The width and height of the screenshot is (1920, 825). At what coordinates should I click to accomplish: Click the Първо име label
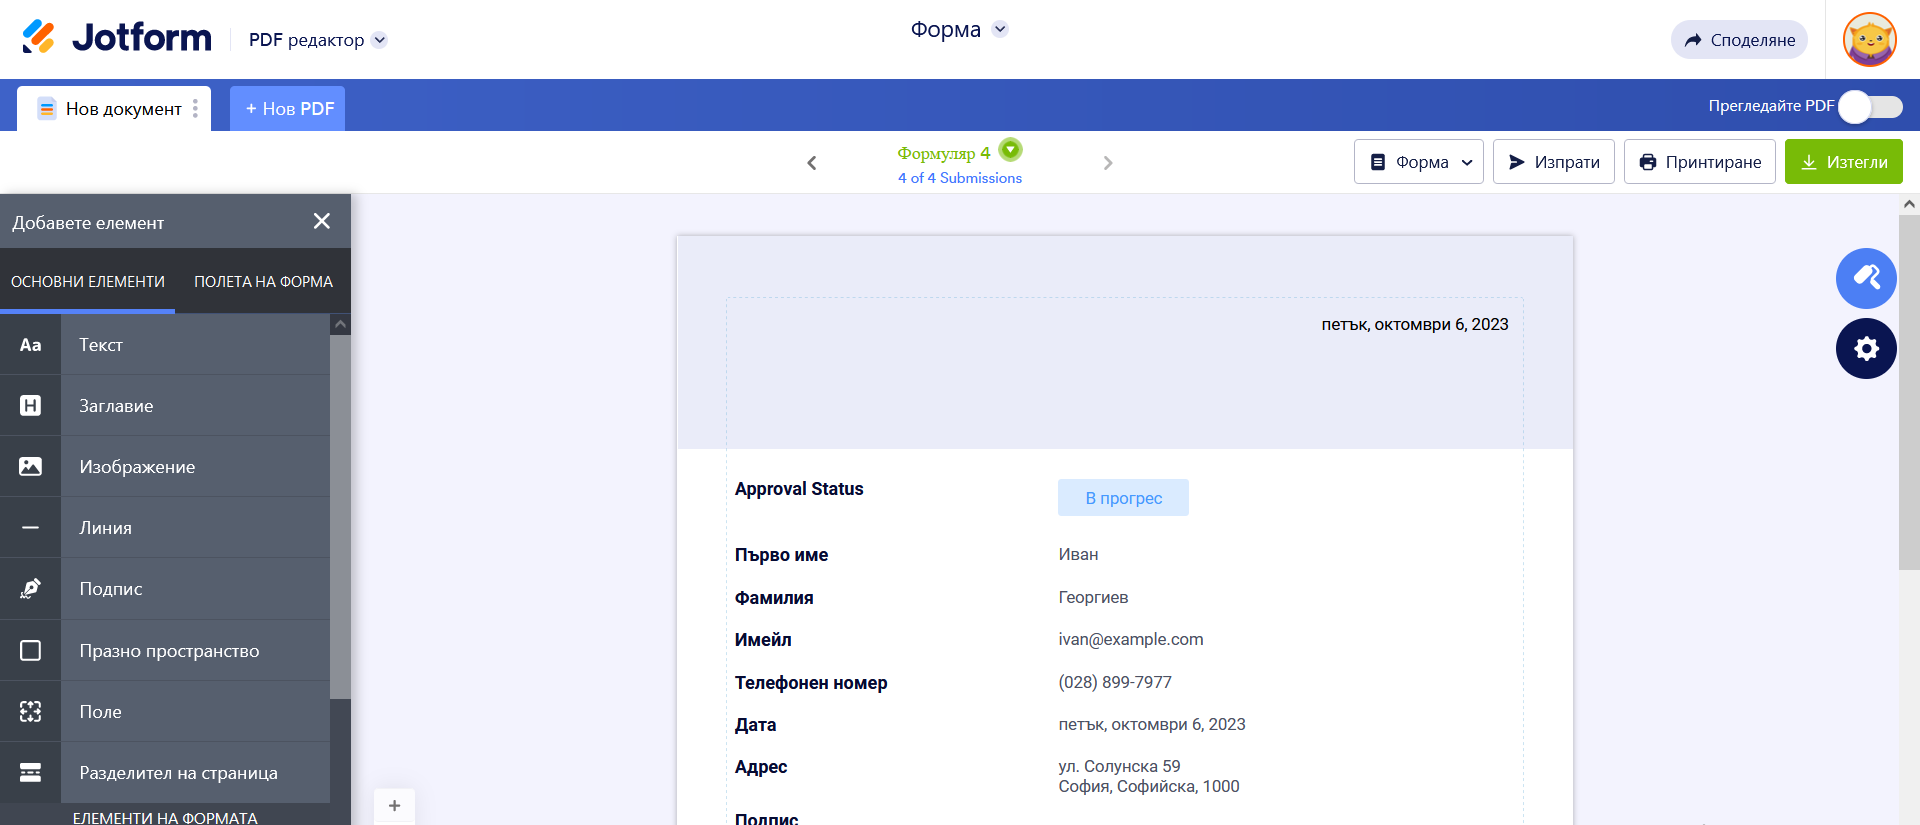click(781, 555)
